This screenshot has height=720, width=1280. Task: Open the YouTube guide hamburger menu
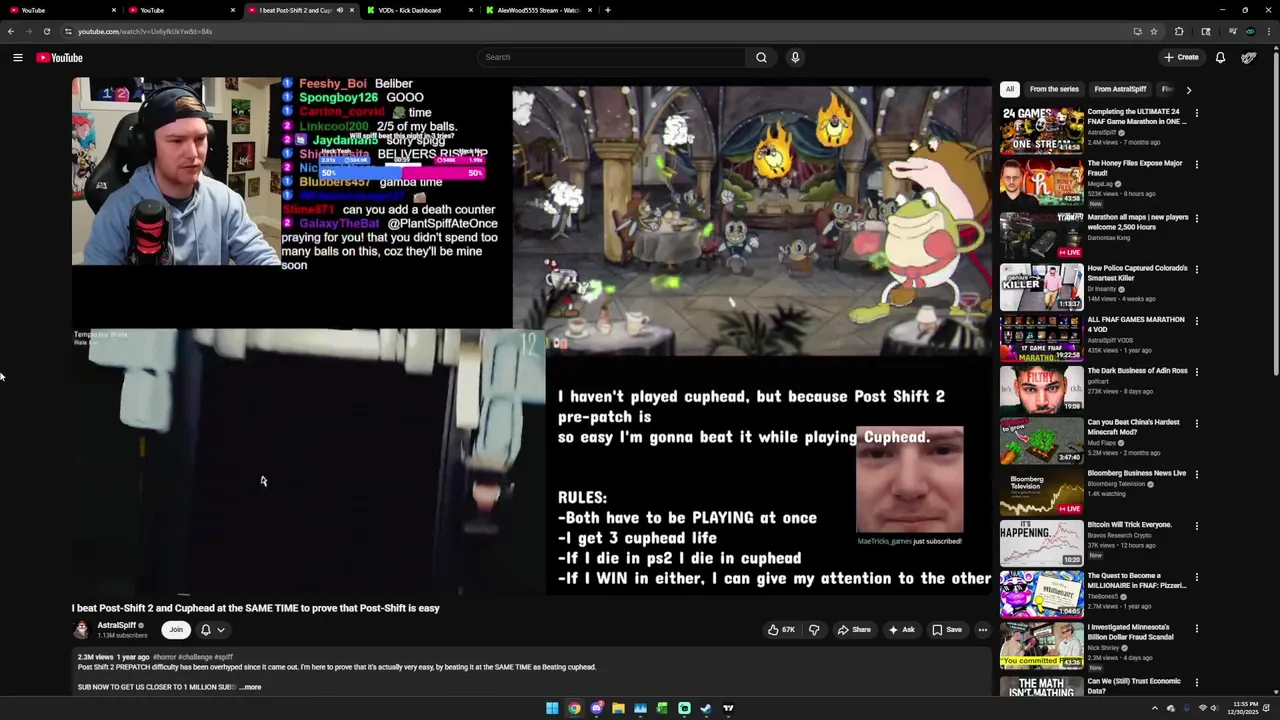point(18,57)
